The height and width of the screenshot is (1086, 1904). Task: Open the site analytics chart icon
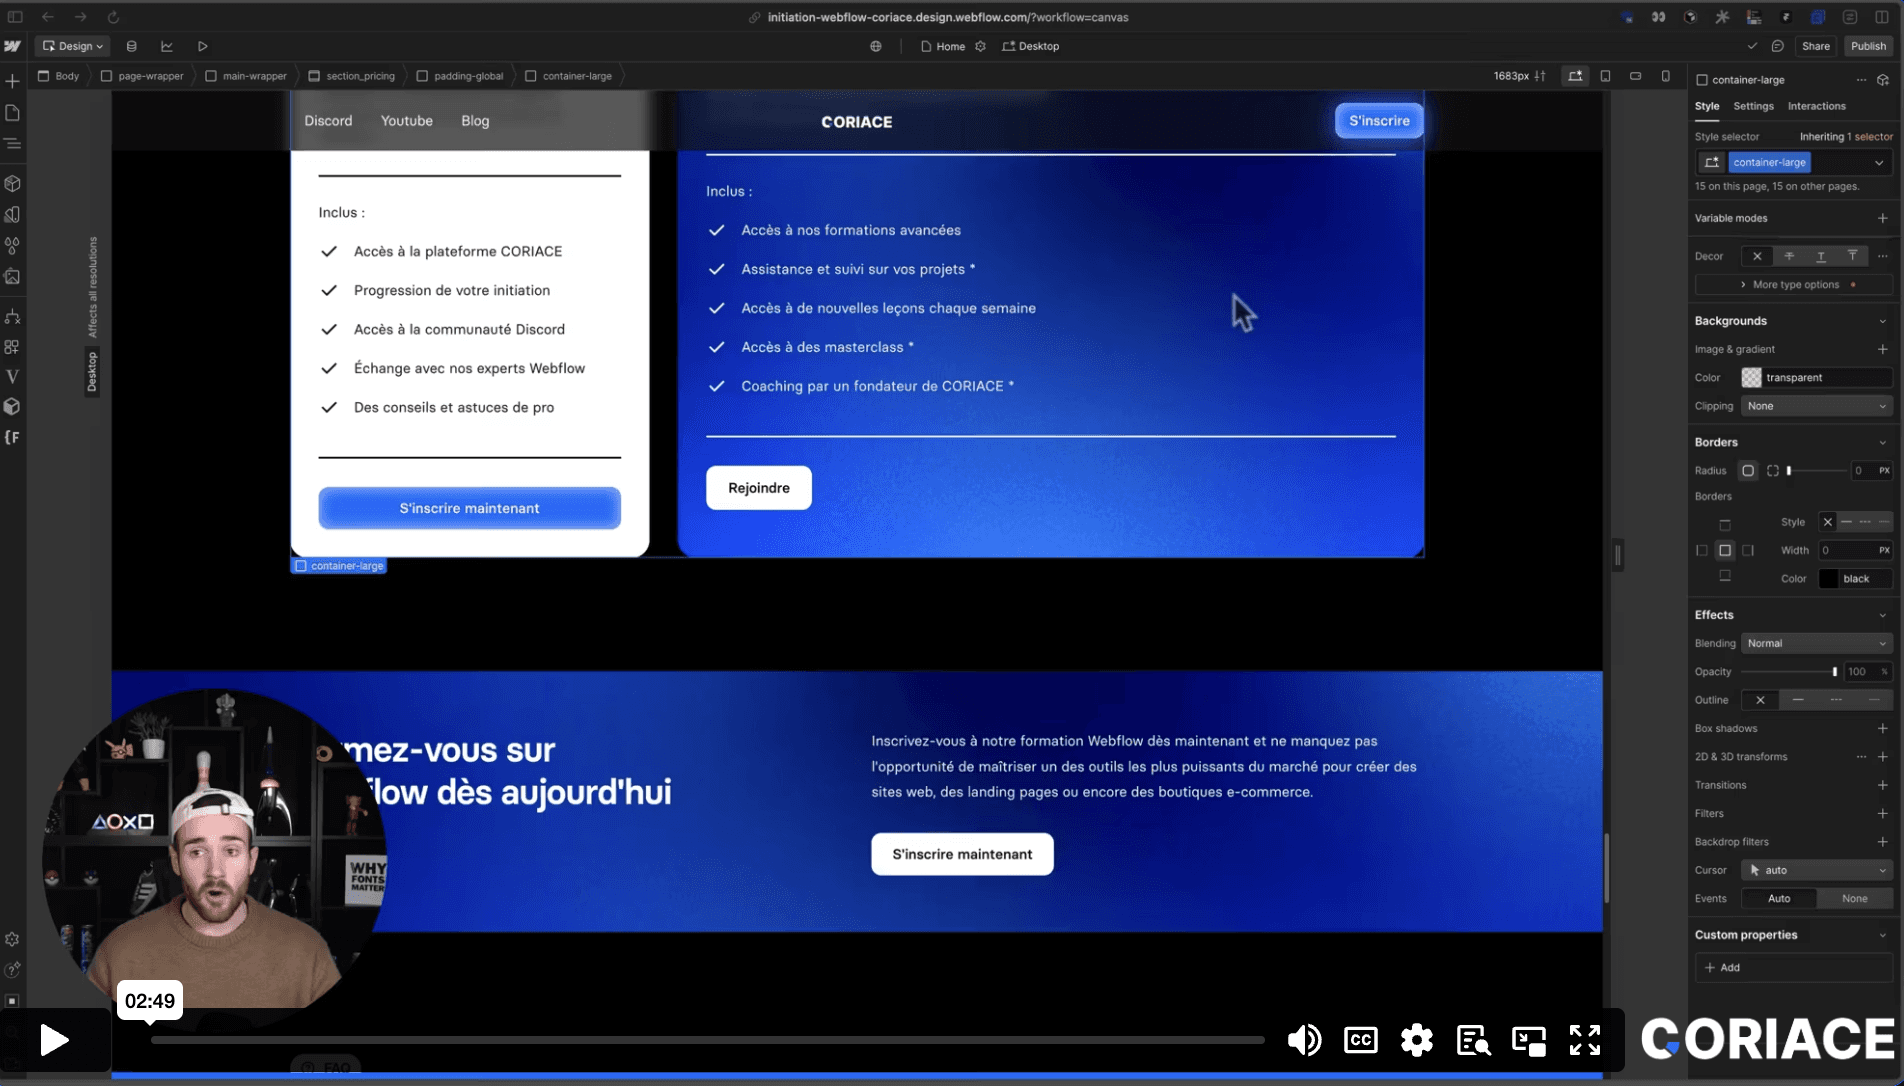coord(167,46)
